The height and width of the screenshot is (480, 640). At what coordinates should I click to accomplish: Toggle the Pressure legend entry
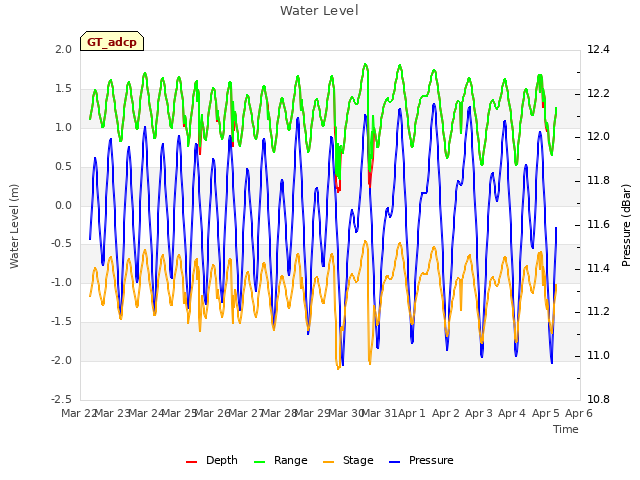point(421,460)
